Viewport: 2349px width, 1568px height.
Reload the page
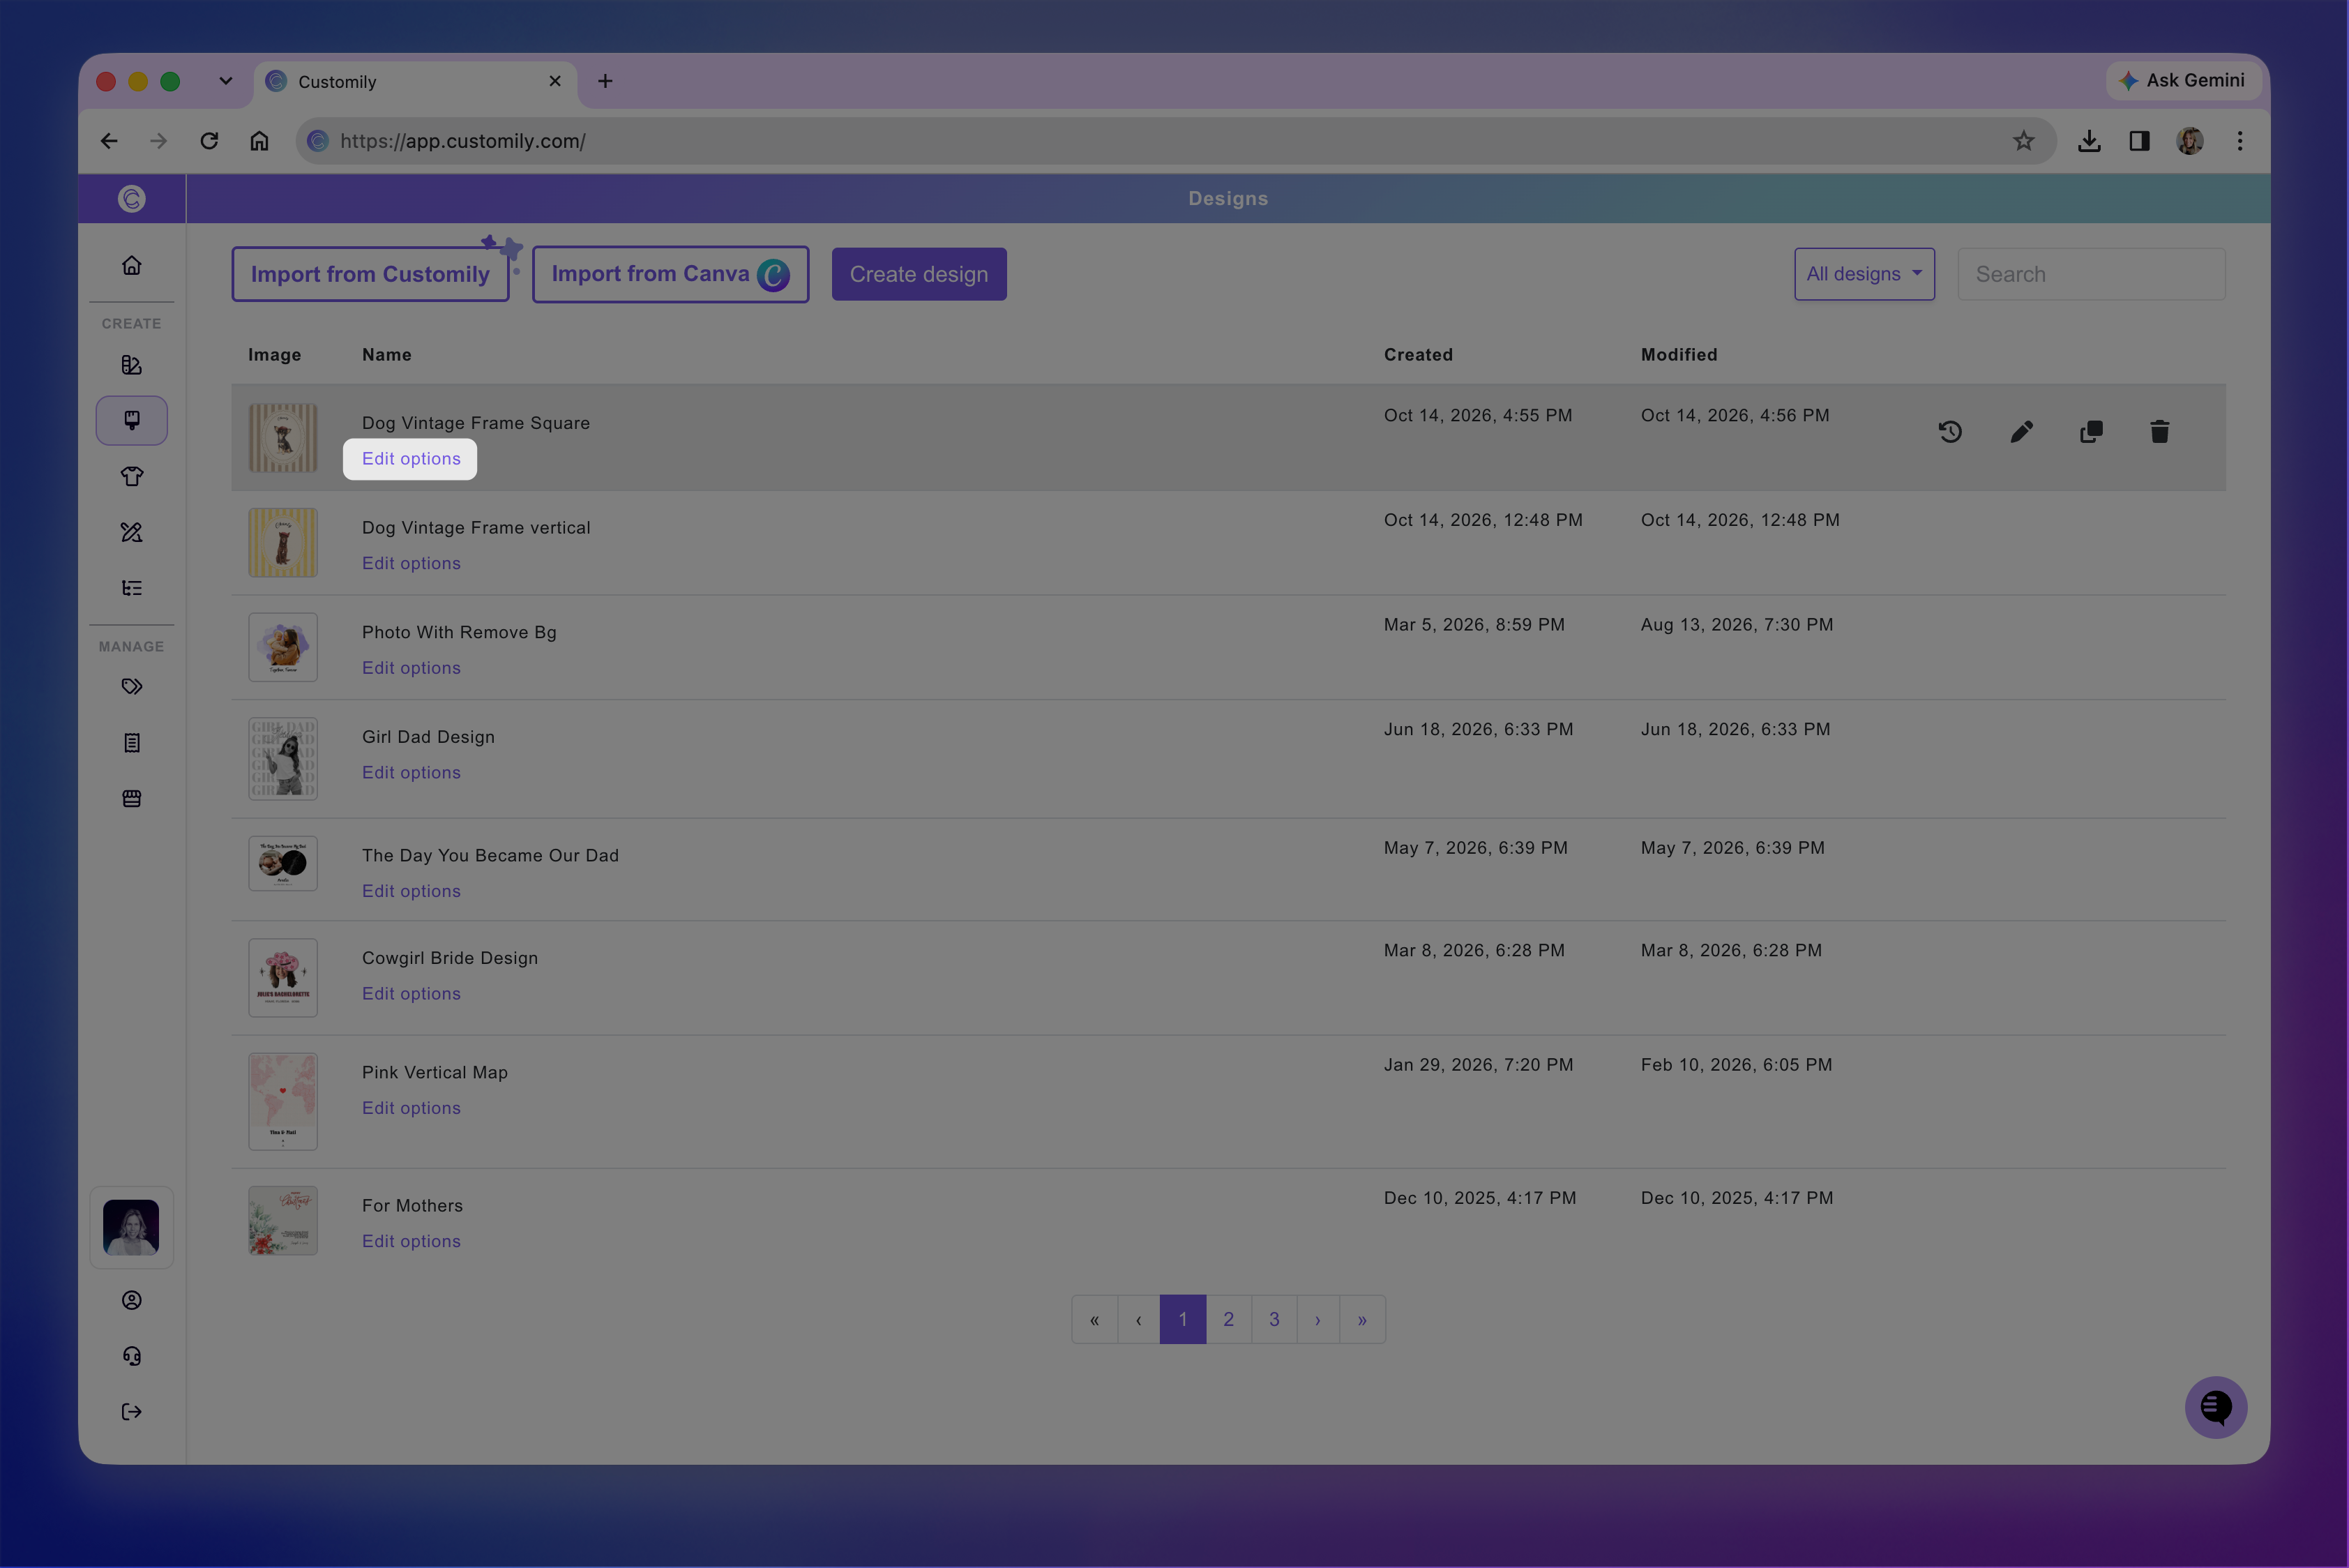pos(209,141)
